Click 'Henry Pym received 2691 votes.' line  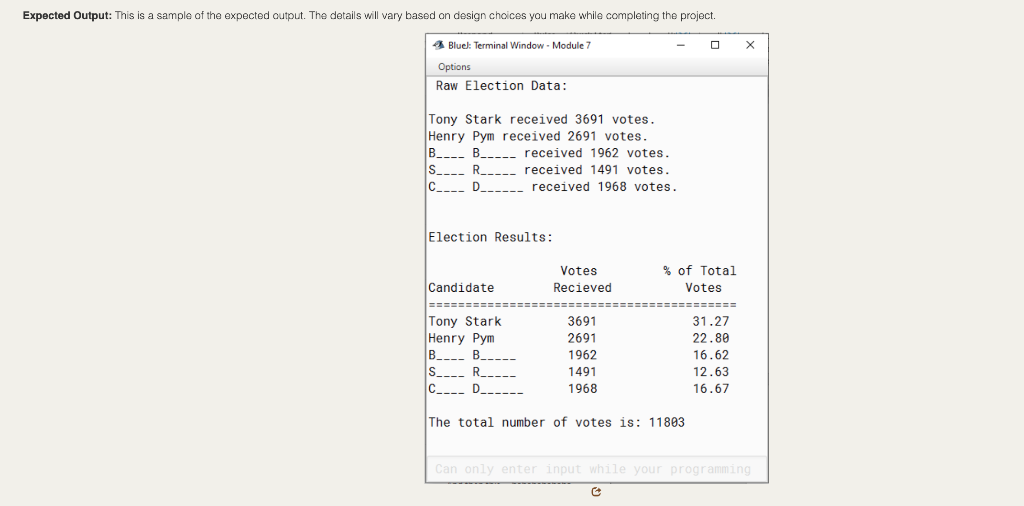pyautogui.click(x=538, y=136)
